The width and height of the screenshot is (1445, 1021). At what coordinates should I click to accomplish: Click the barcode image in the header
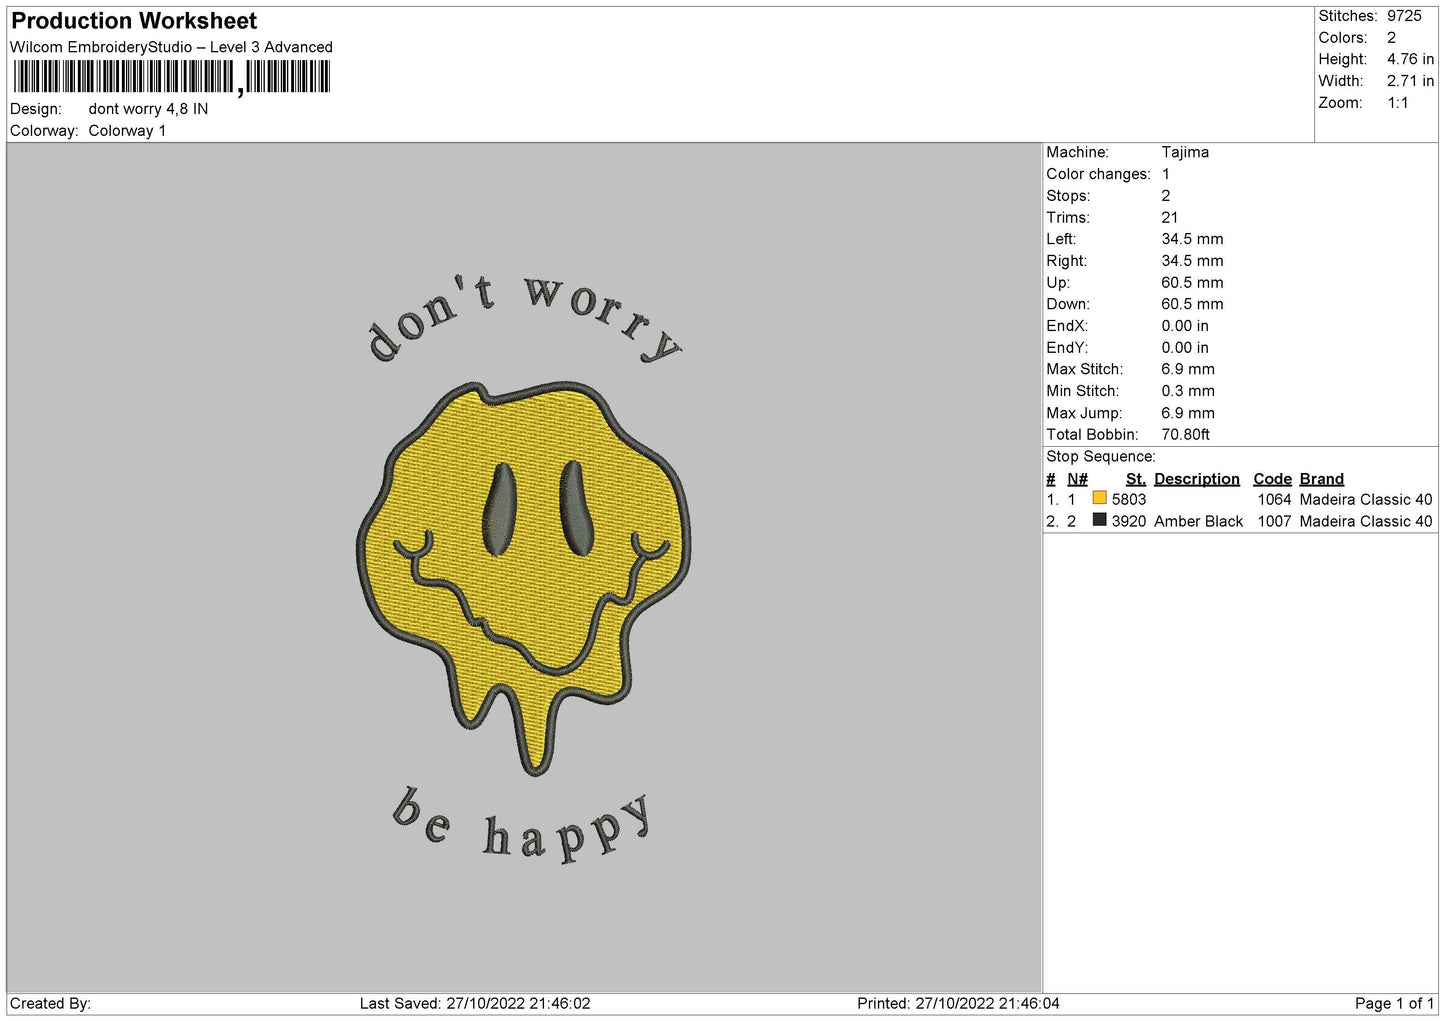coord(170,77)
